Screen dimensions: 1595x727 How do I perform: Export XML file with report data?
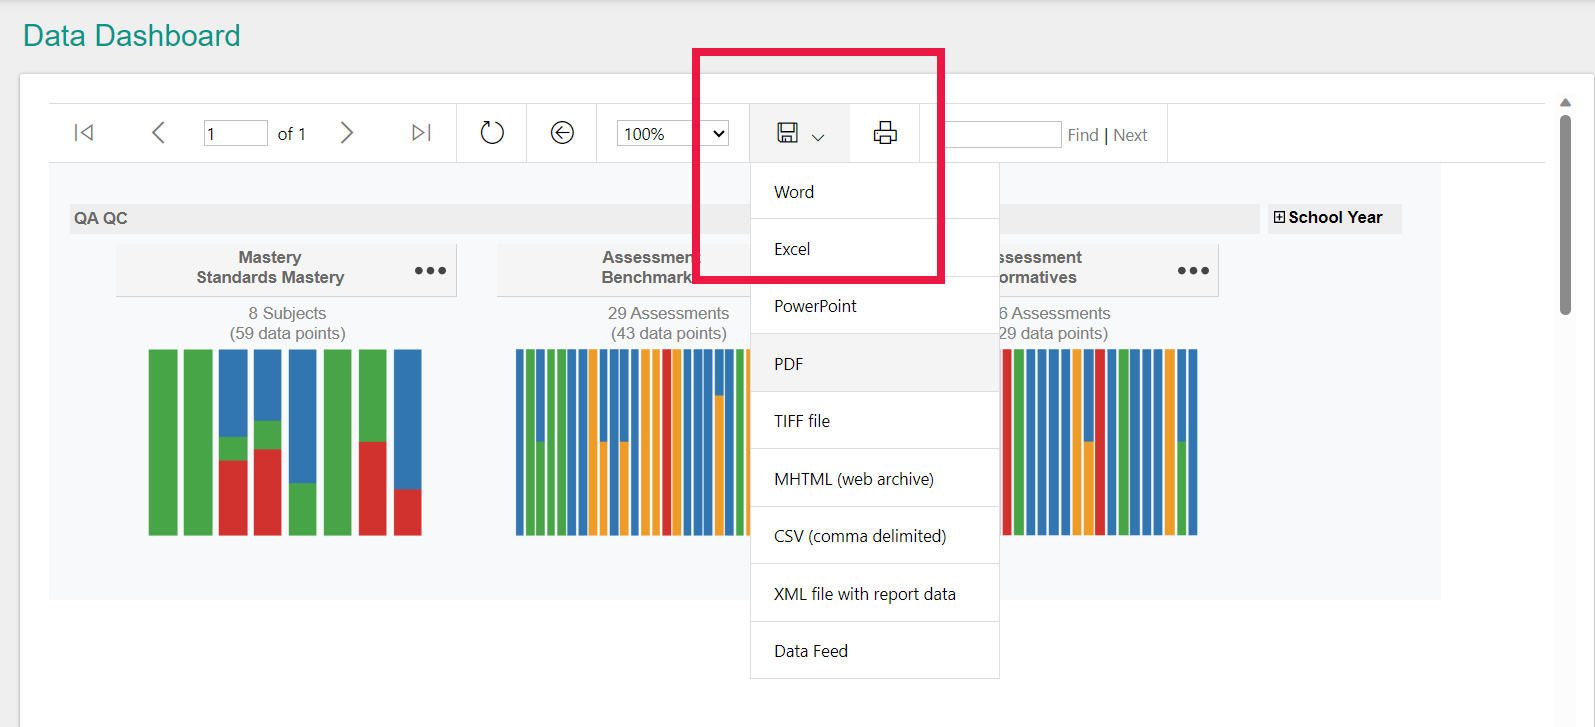(x=875, y=594)
